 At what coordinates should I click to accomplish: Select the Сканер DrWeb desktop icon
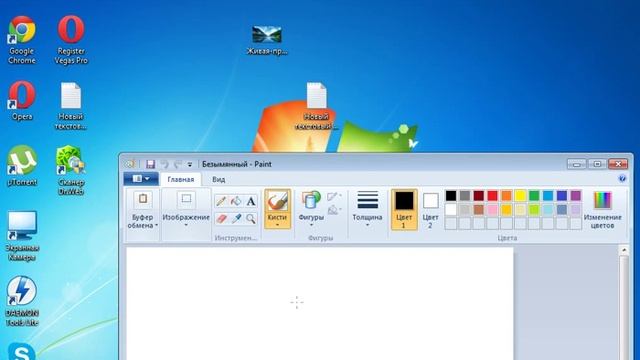pyautogui.click(x=71, y=170)
